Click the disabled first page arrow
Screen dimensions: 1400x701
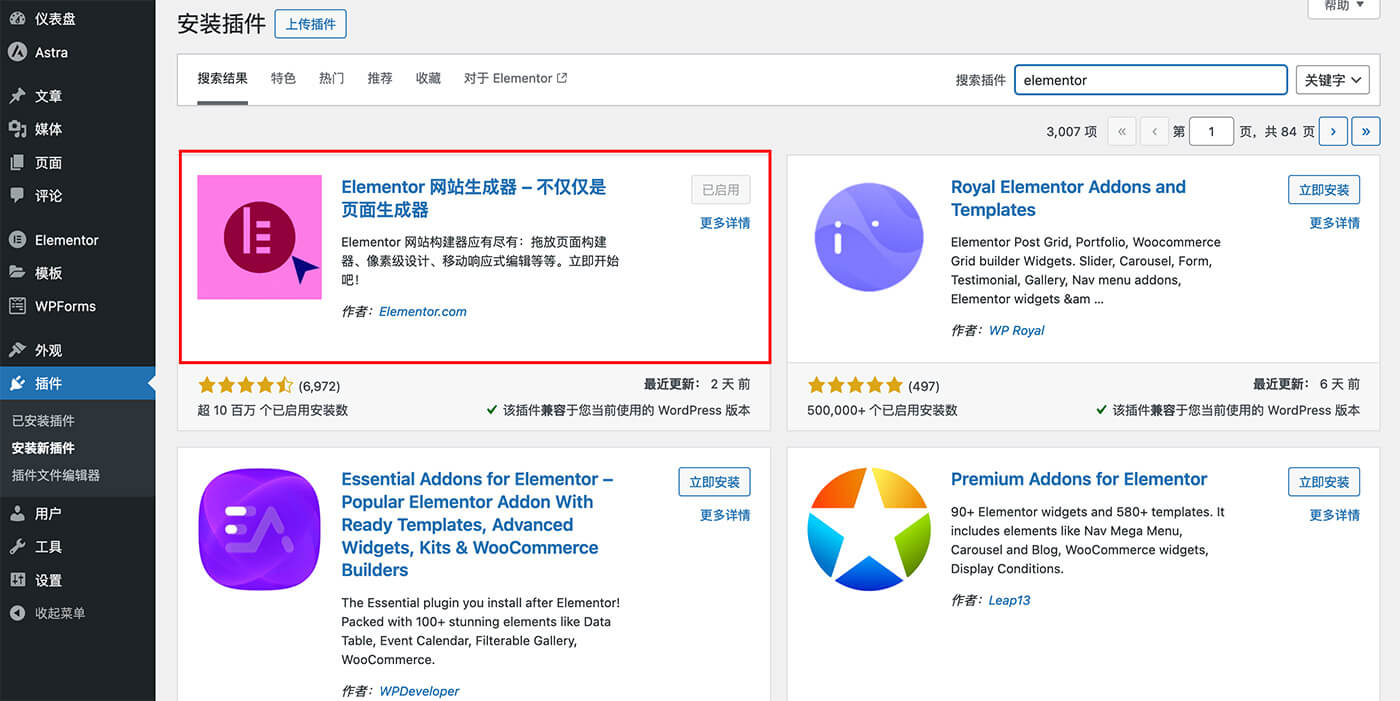click(x=1122, y=131)
